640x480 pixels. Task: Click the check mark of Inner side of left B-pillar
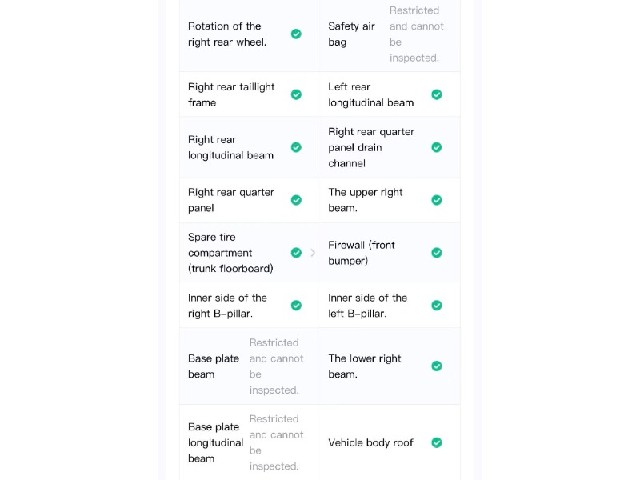437,305
